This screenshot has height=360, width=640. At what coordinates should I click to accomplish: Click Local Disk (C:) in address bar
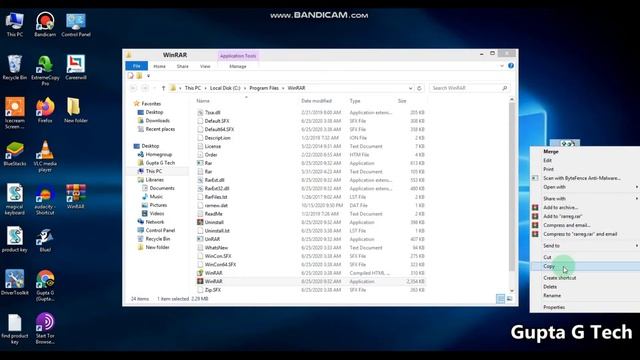click(x=225, y=88)
